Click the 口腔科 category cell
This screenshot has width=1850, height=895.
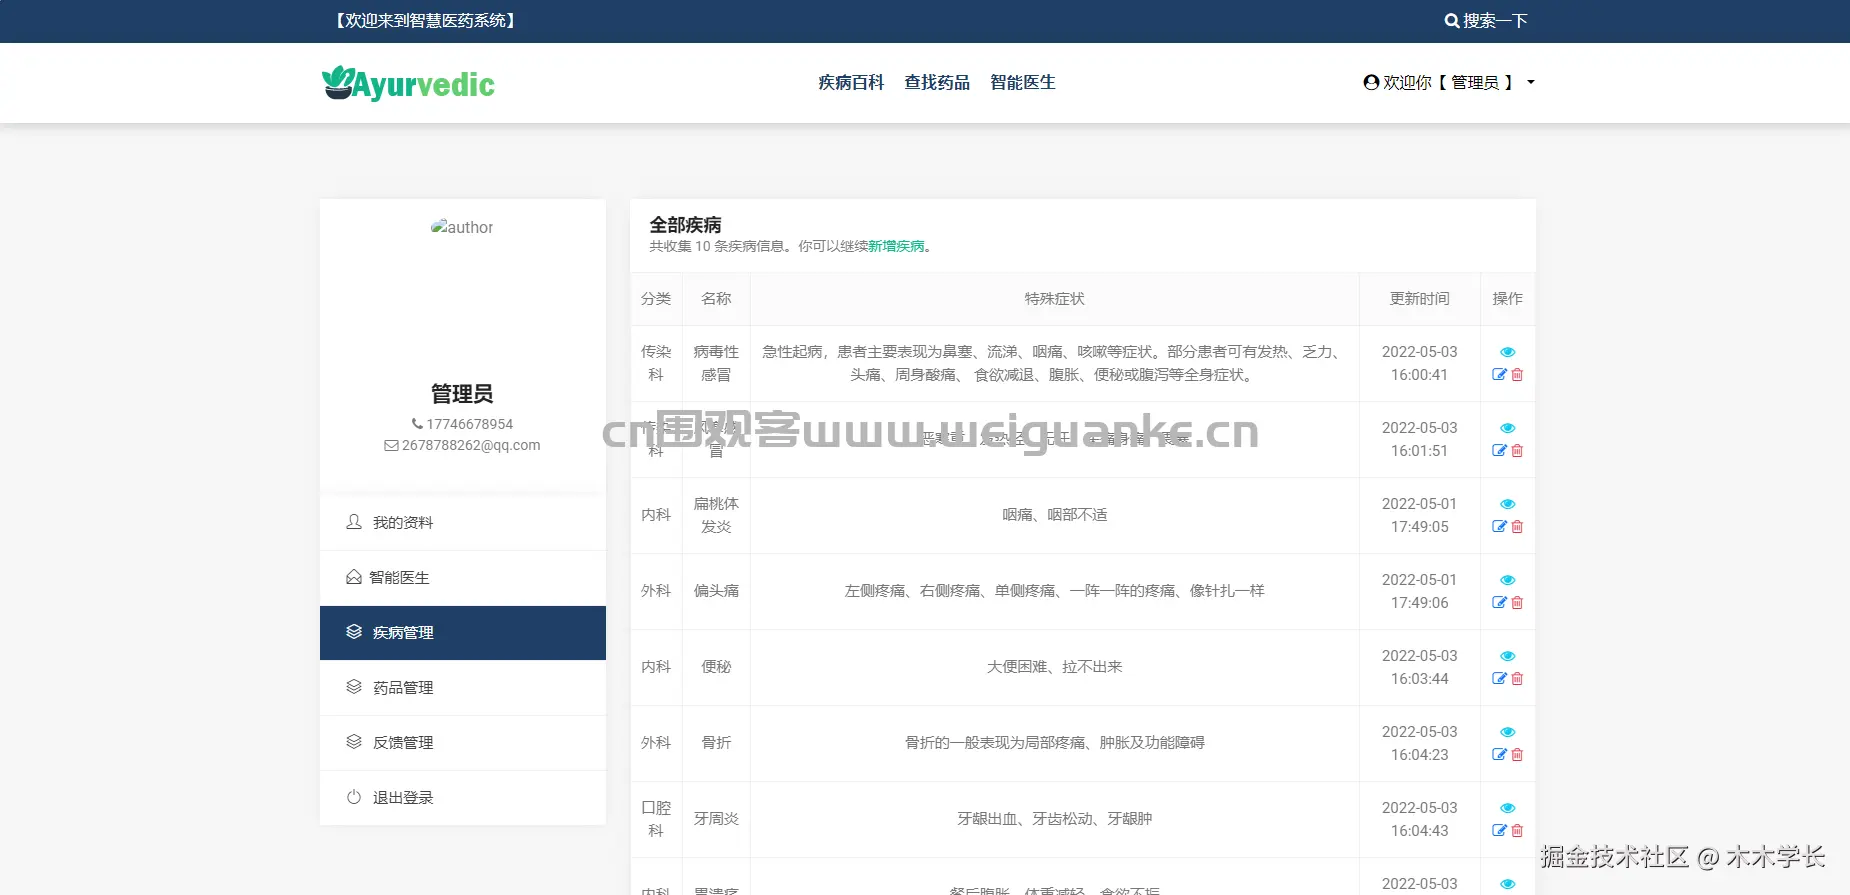point(656,819)
